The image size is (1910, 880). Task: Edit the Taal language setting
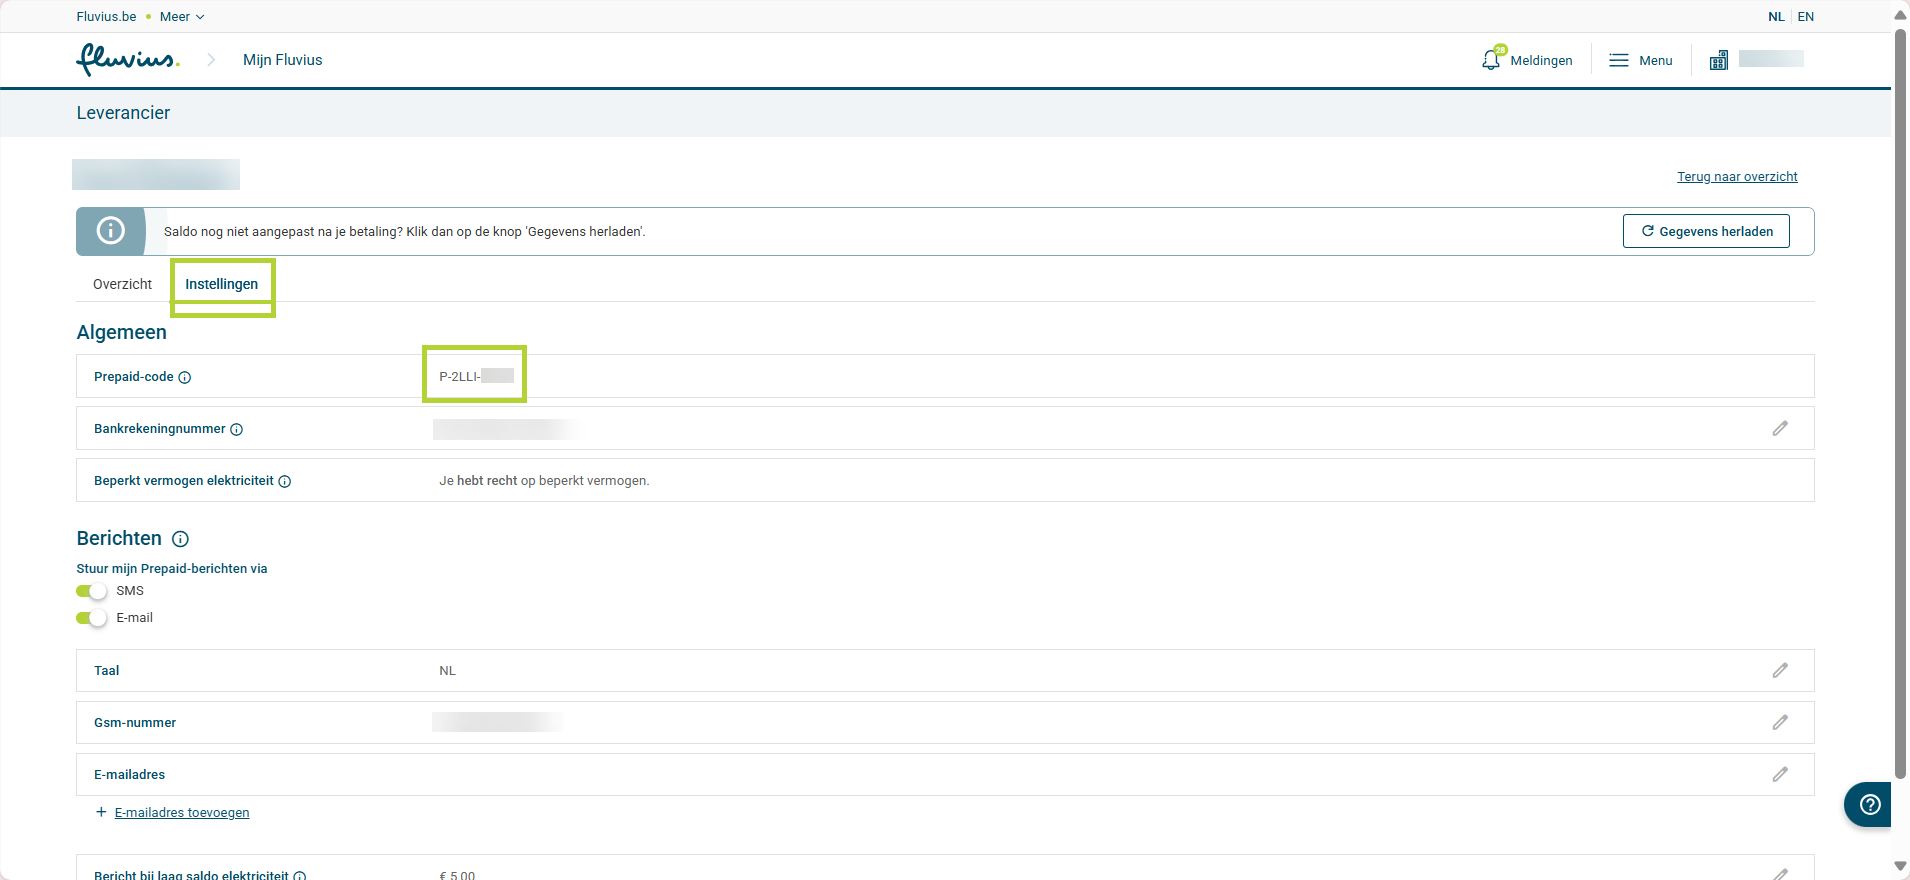click(x=1780, y=670)
